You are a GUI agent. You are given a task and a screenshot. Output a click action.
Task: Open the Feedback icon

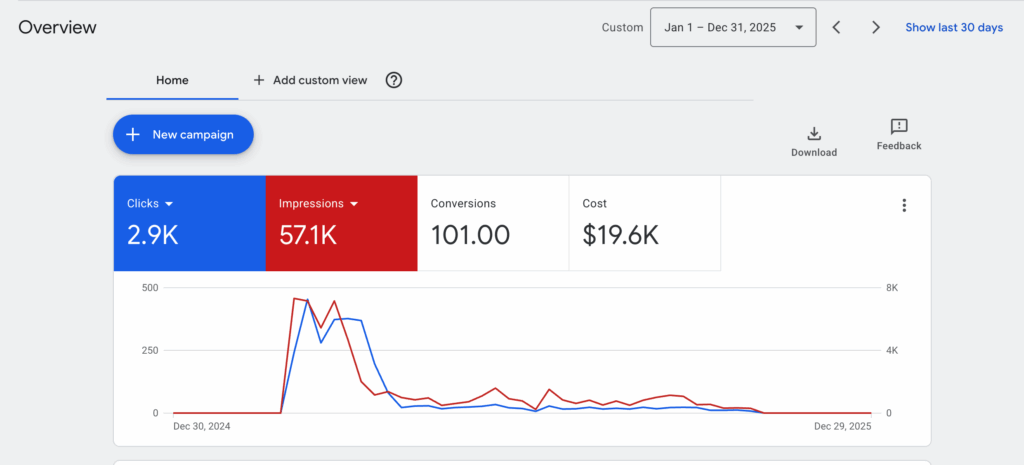point(898,127)
